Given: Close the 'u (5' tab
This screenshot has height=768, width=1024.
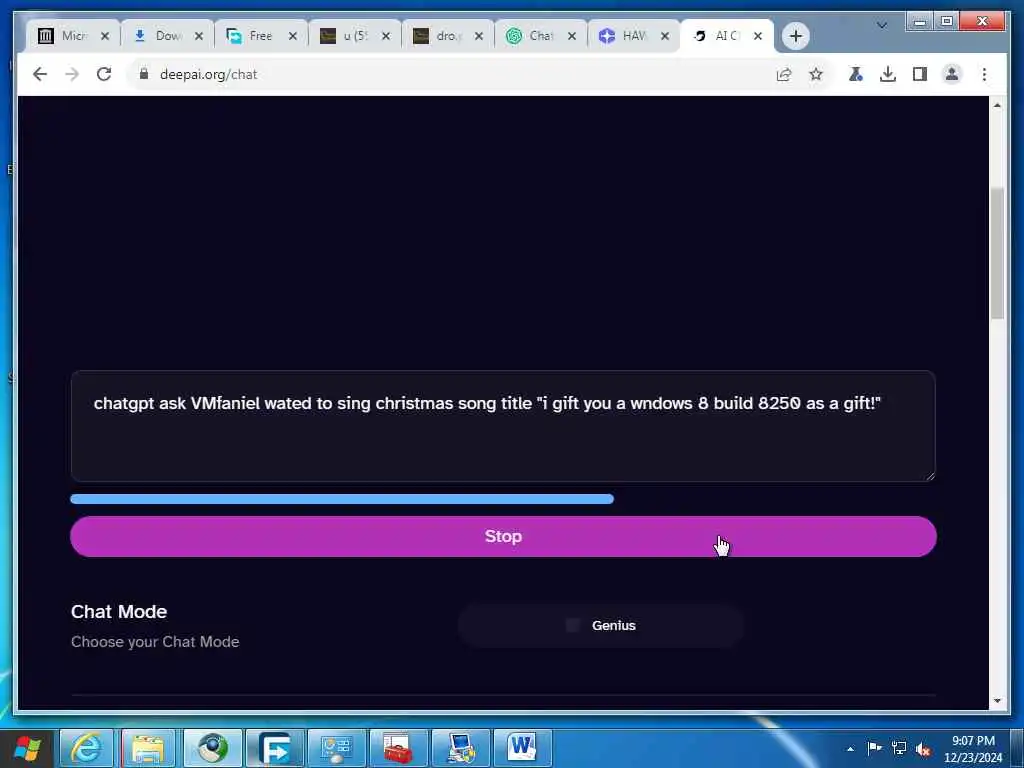Looking at the screenshot, I should point(386,36).
